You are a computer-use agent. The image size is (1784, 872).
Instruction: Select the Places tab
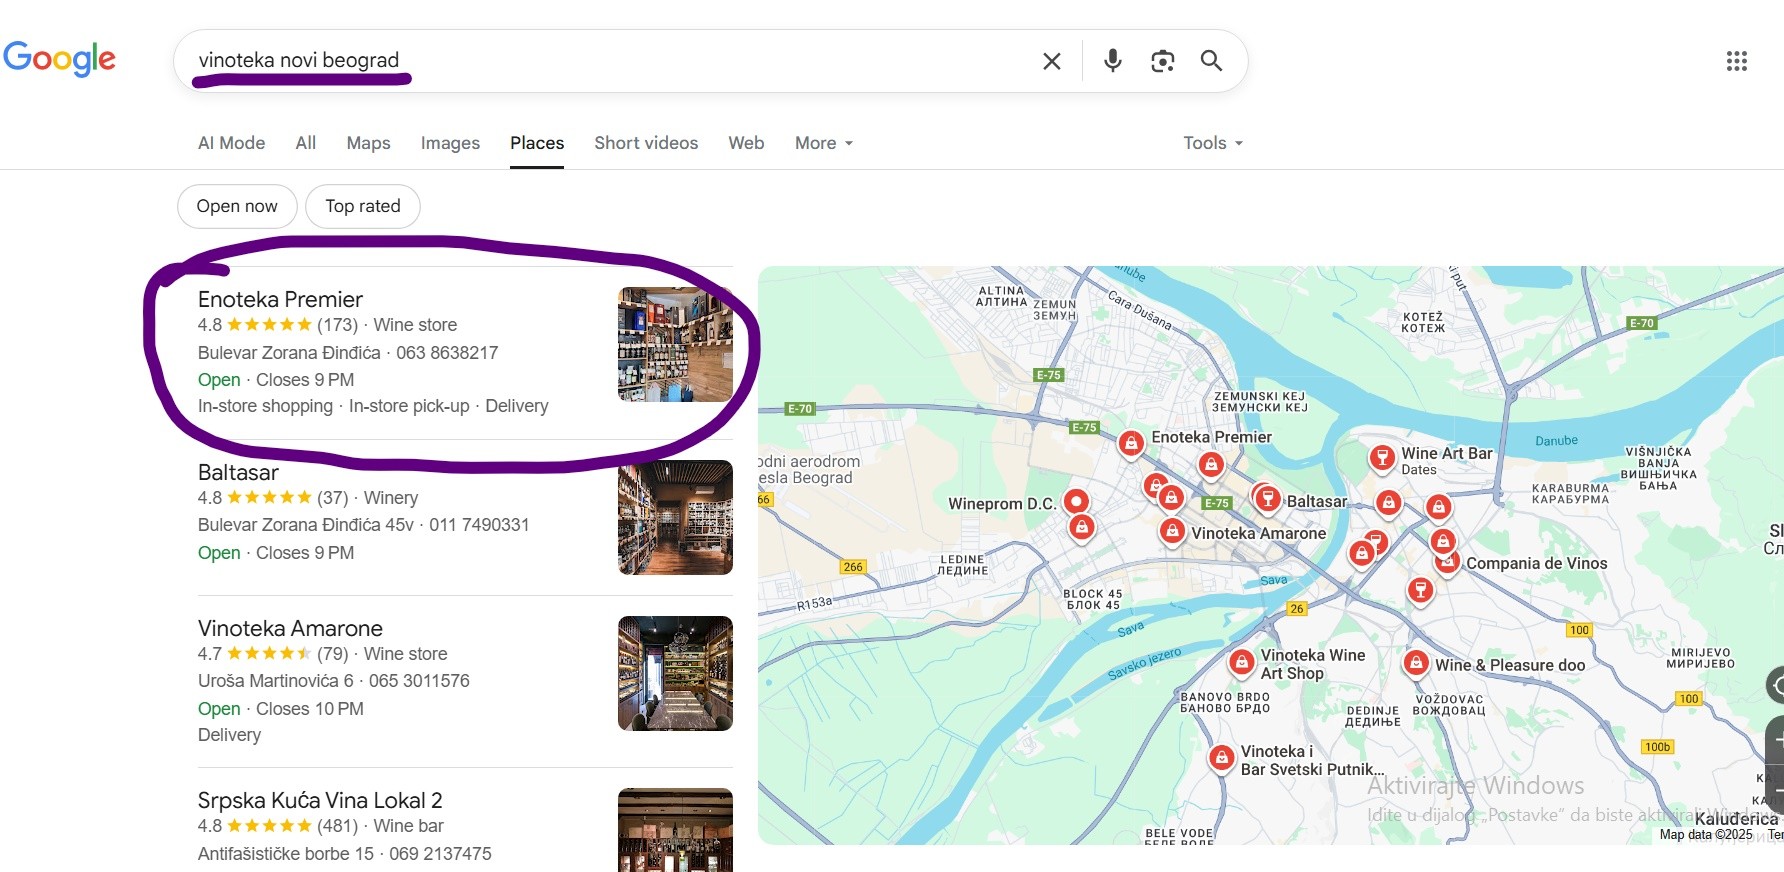(537, 143)
